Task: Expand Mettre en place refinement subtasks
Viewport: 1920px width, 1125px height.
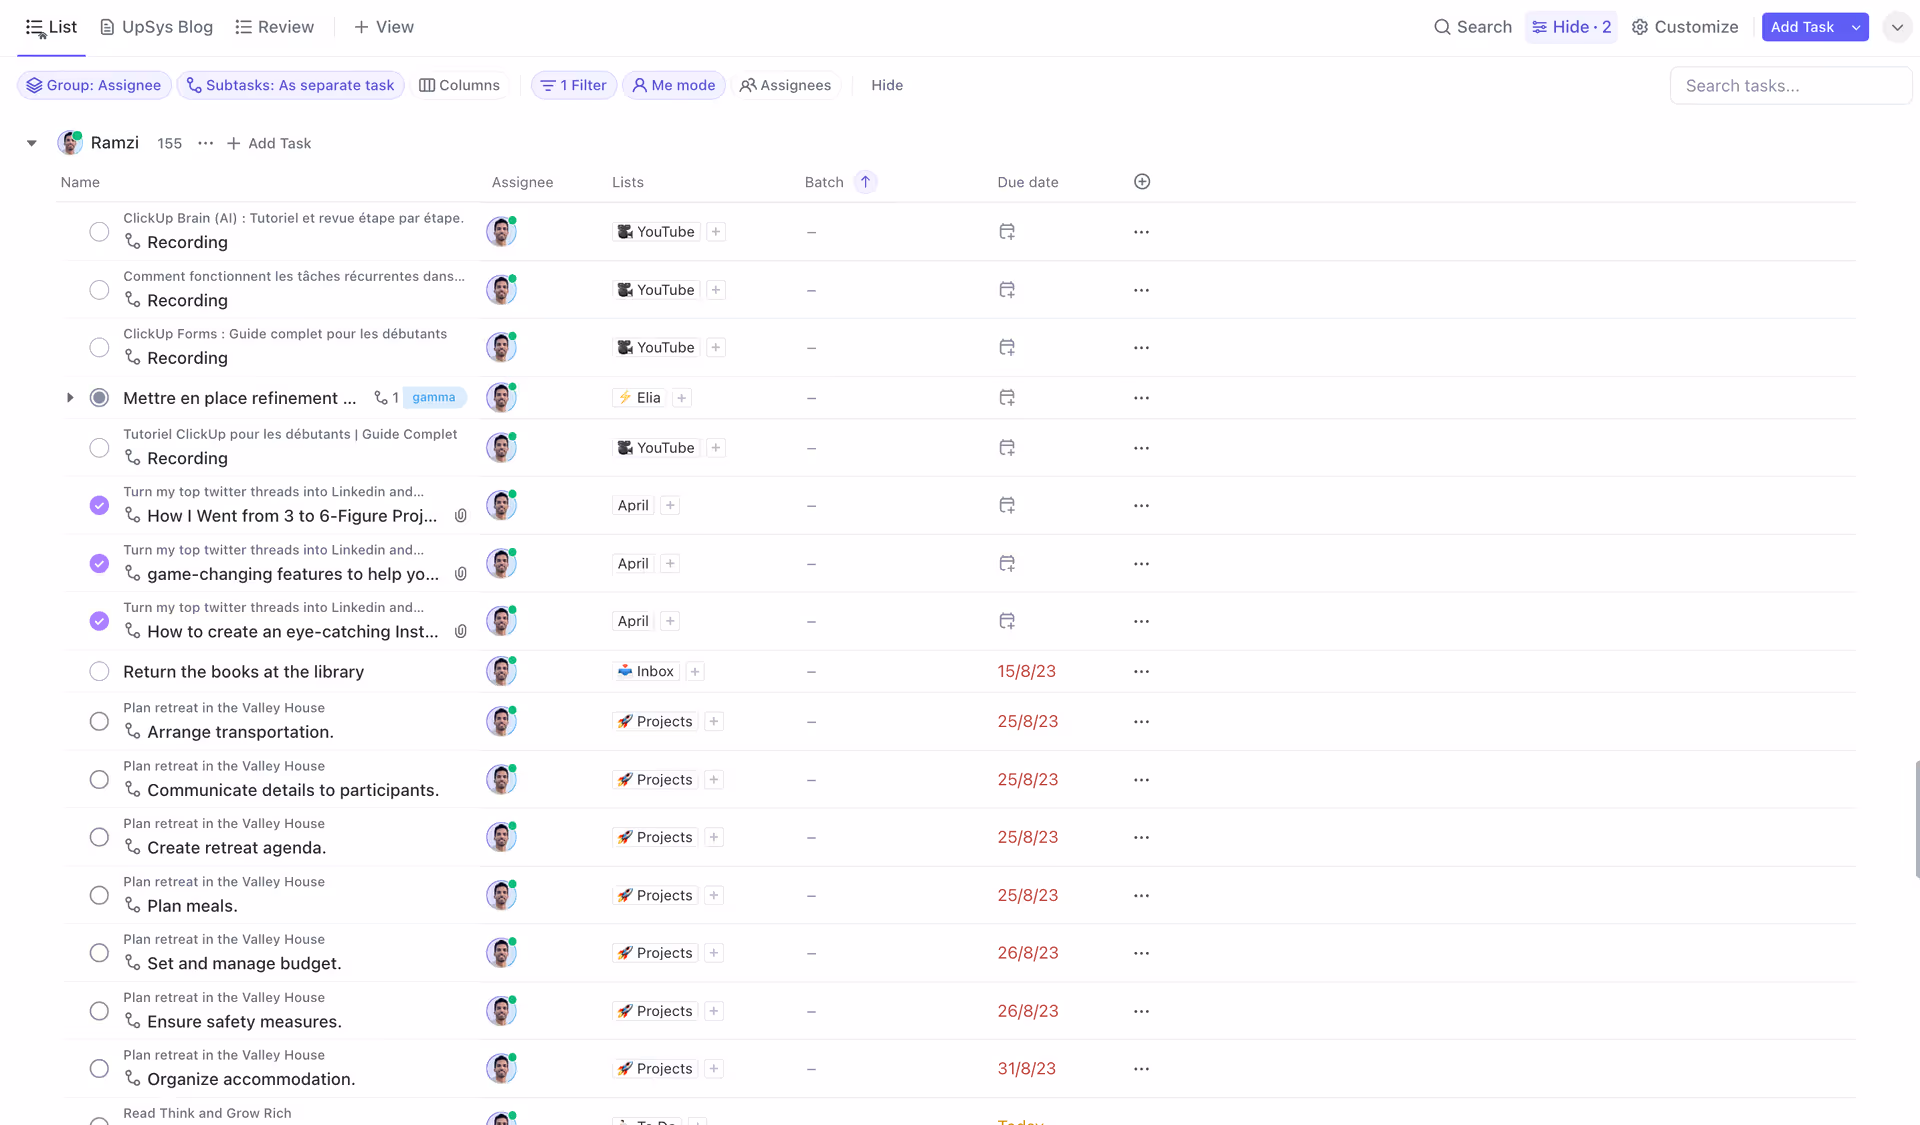Action: point(70,398)
